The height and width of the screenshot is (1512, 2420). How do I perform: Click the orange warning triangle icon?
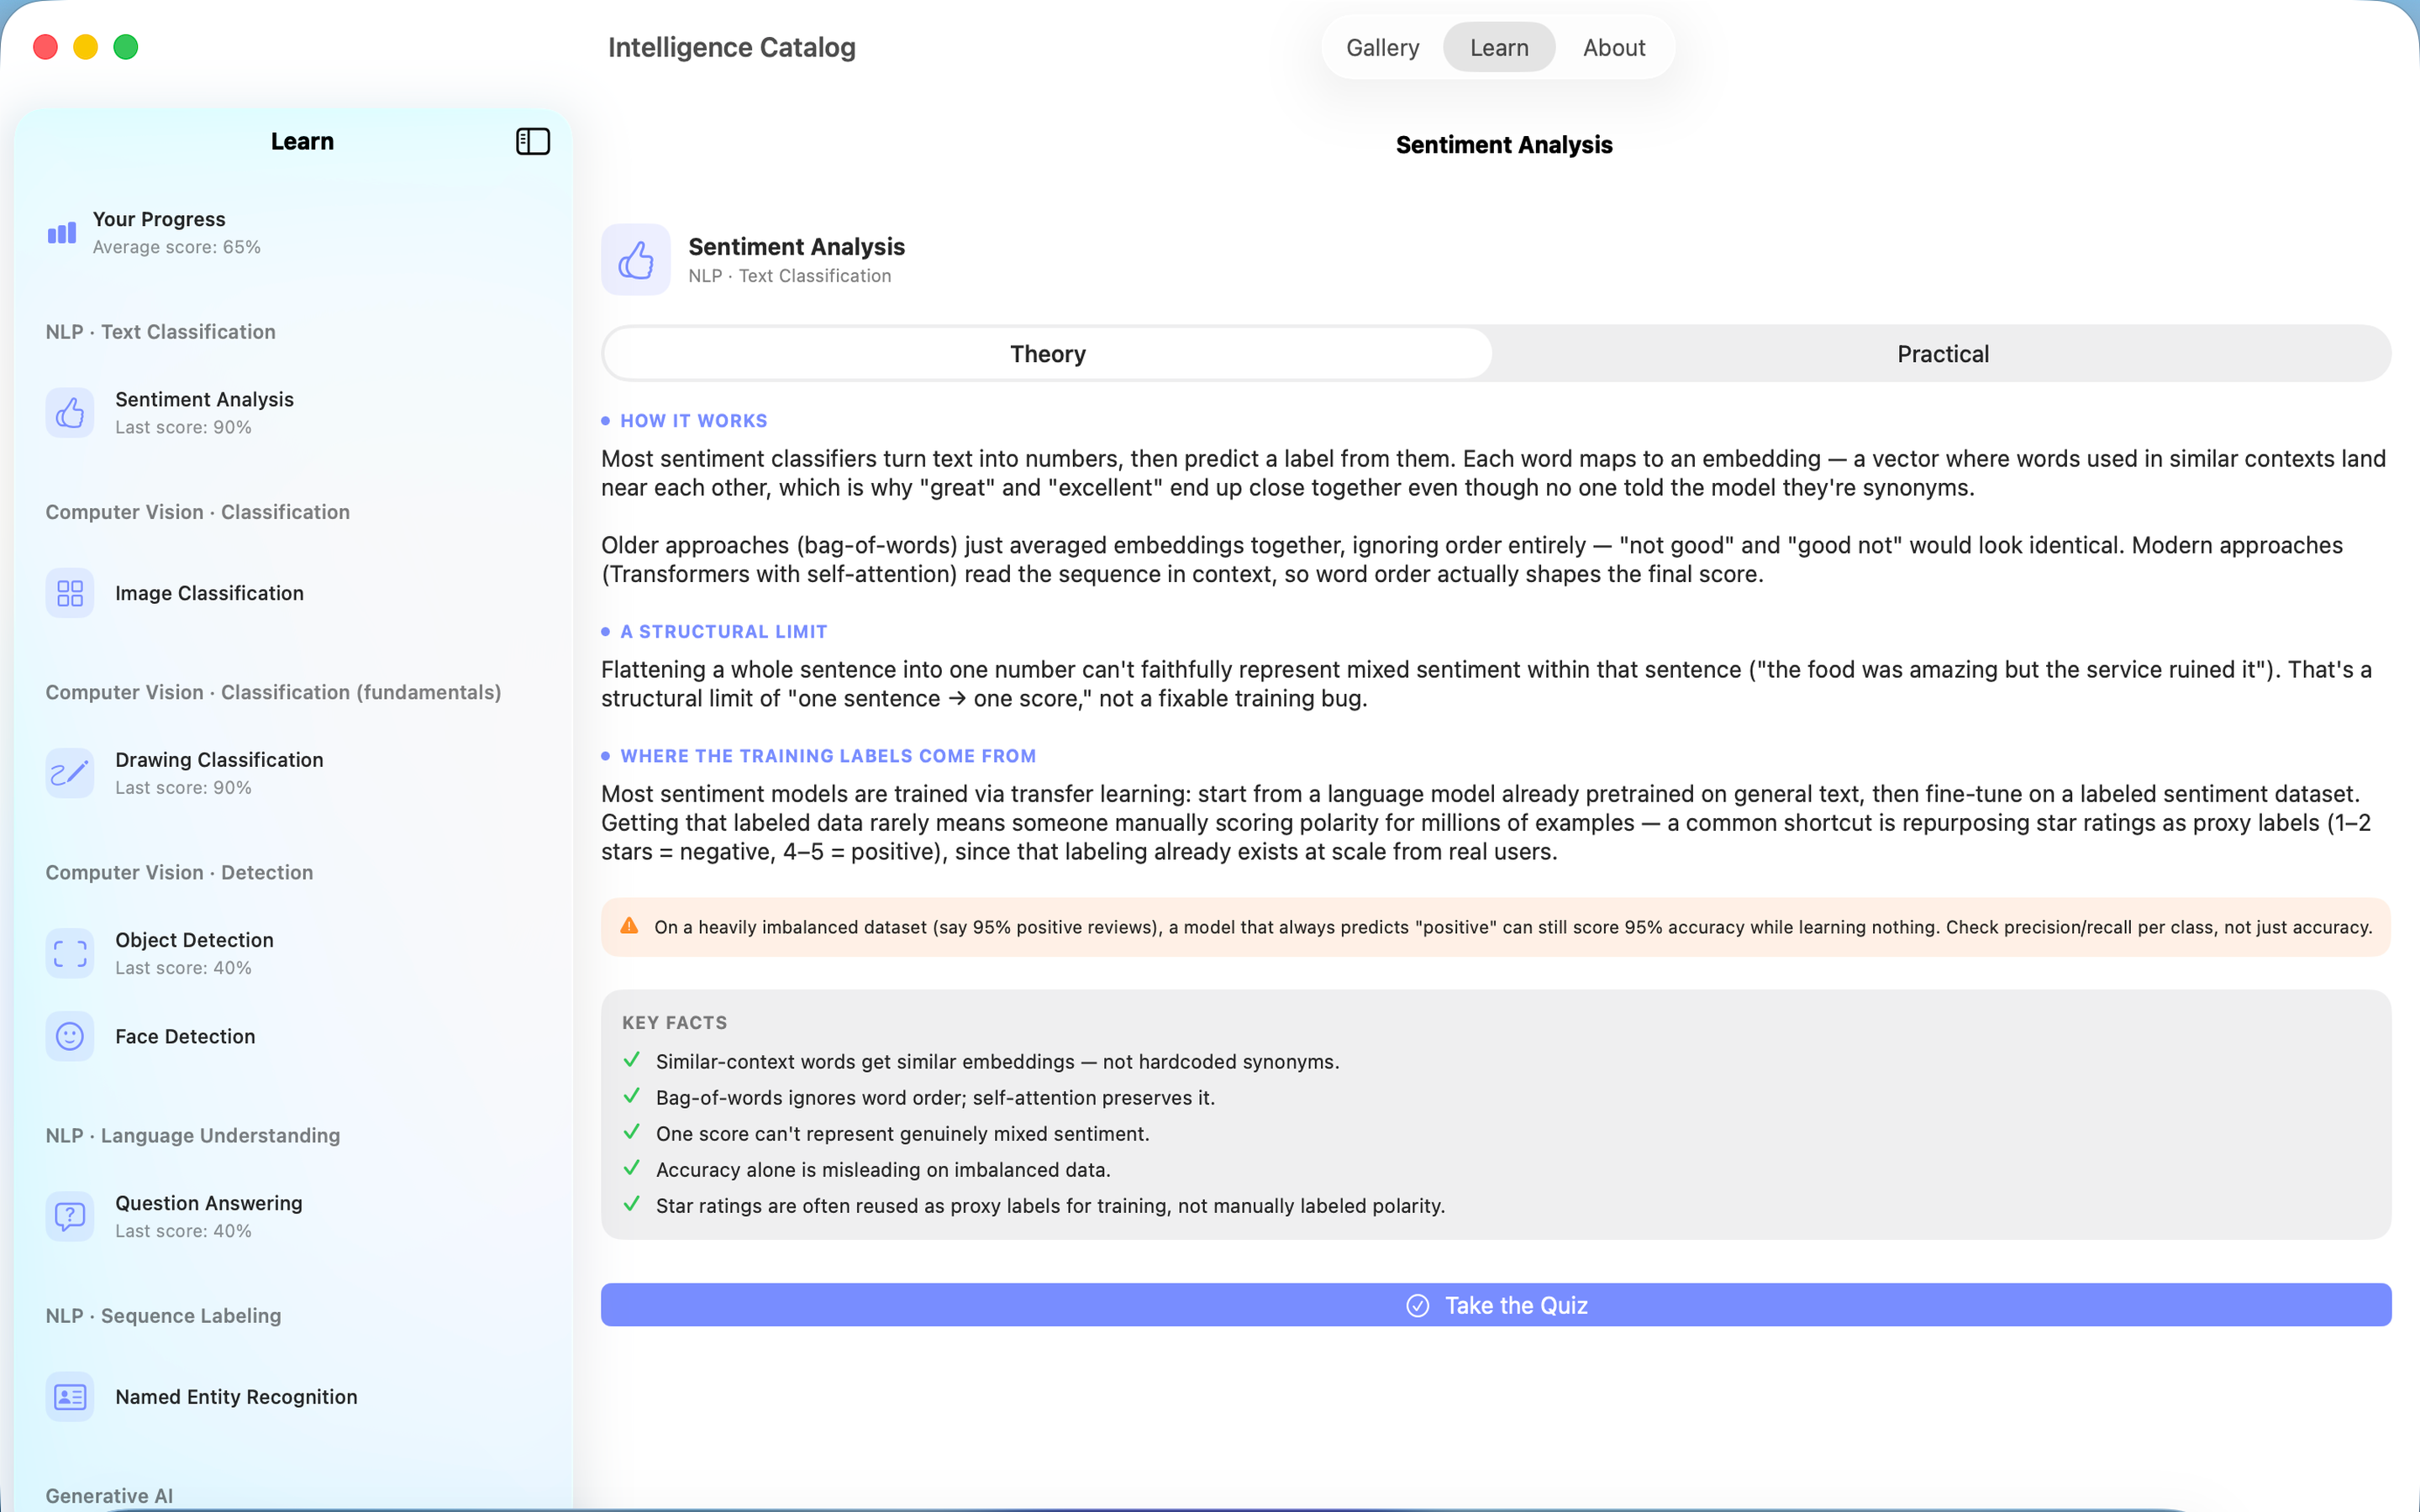coord(629,926)
